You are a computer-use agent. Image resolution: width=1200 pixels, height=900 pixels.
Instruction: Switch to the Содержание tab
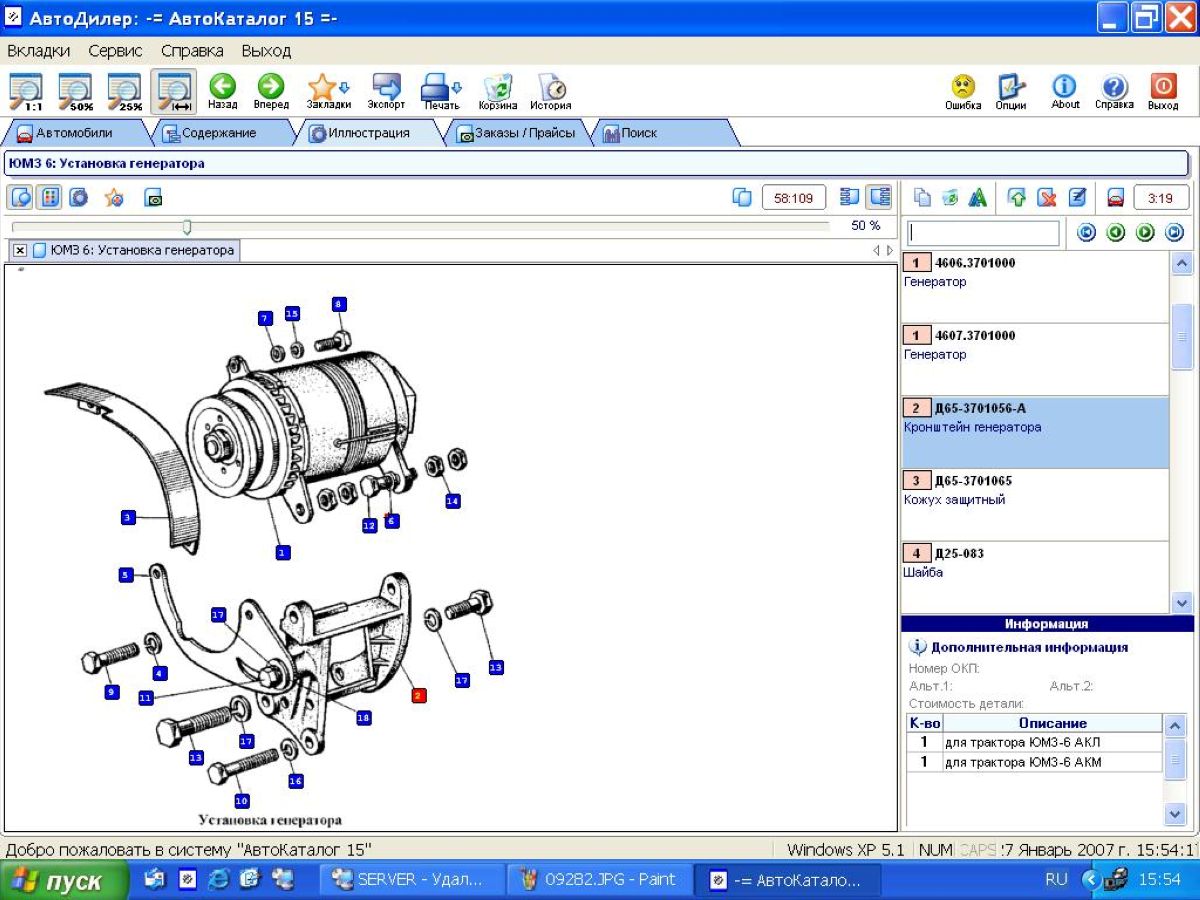coord(218,132)
